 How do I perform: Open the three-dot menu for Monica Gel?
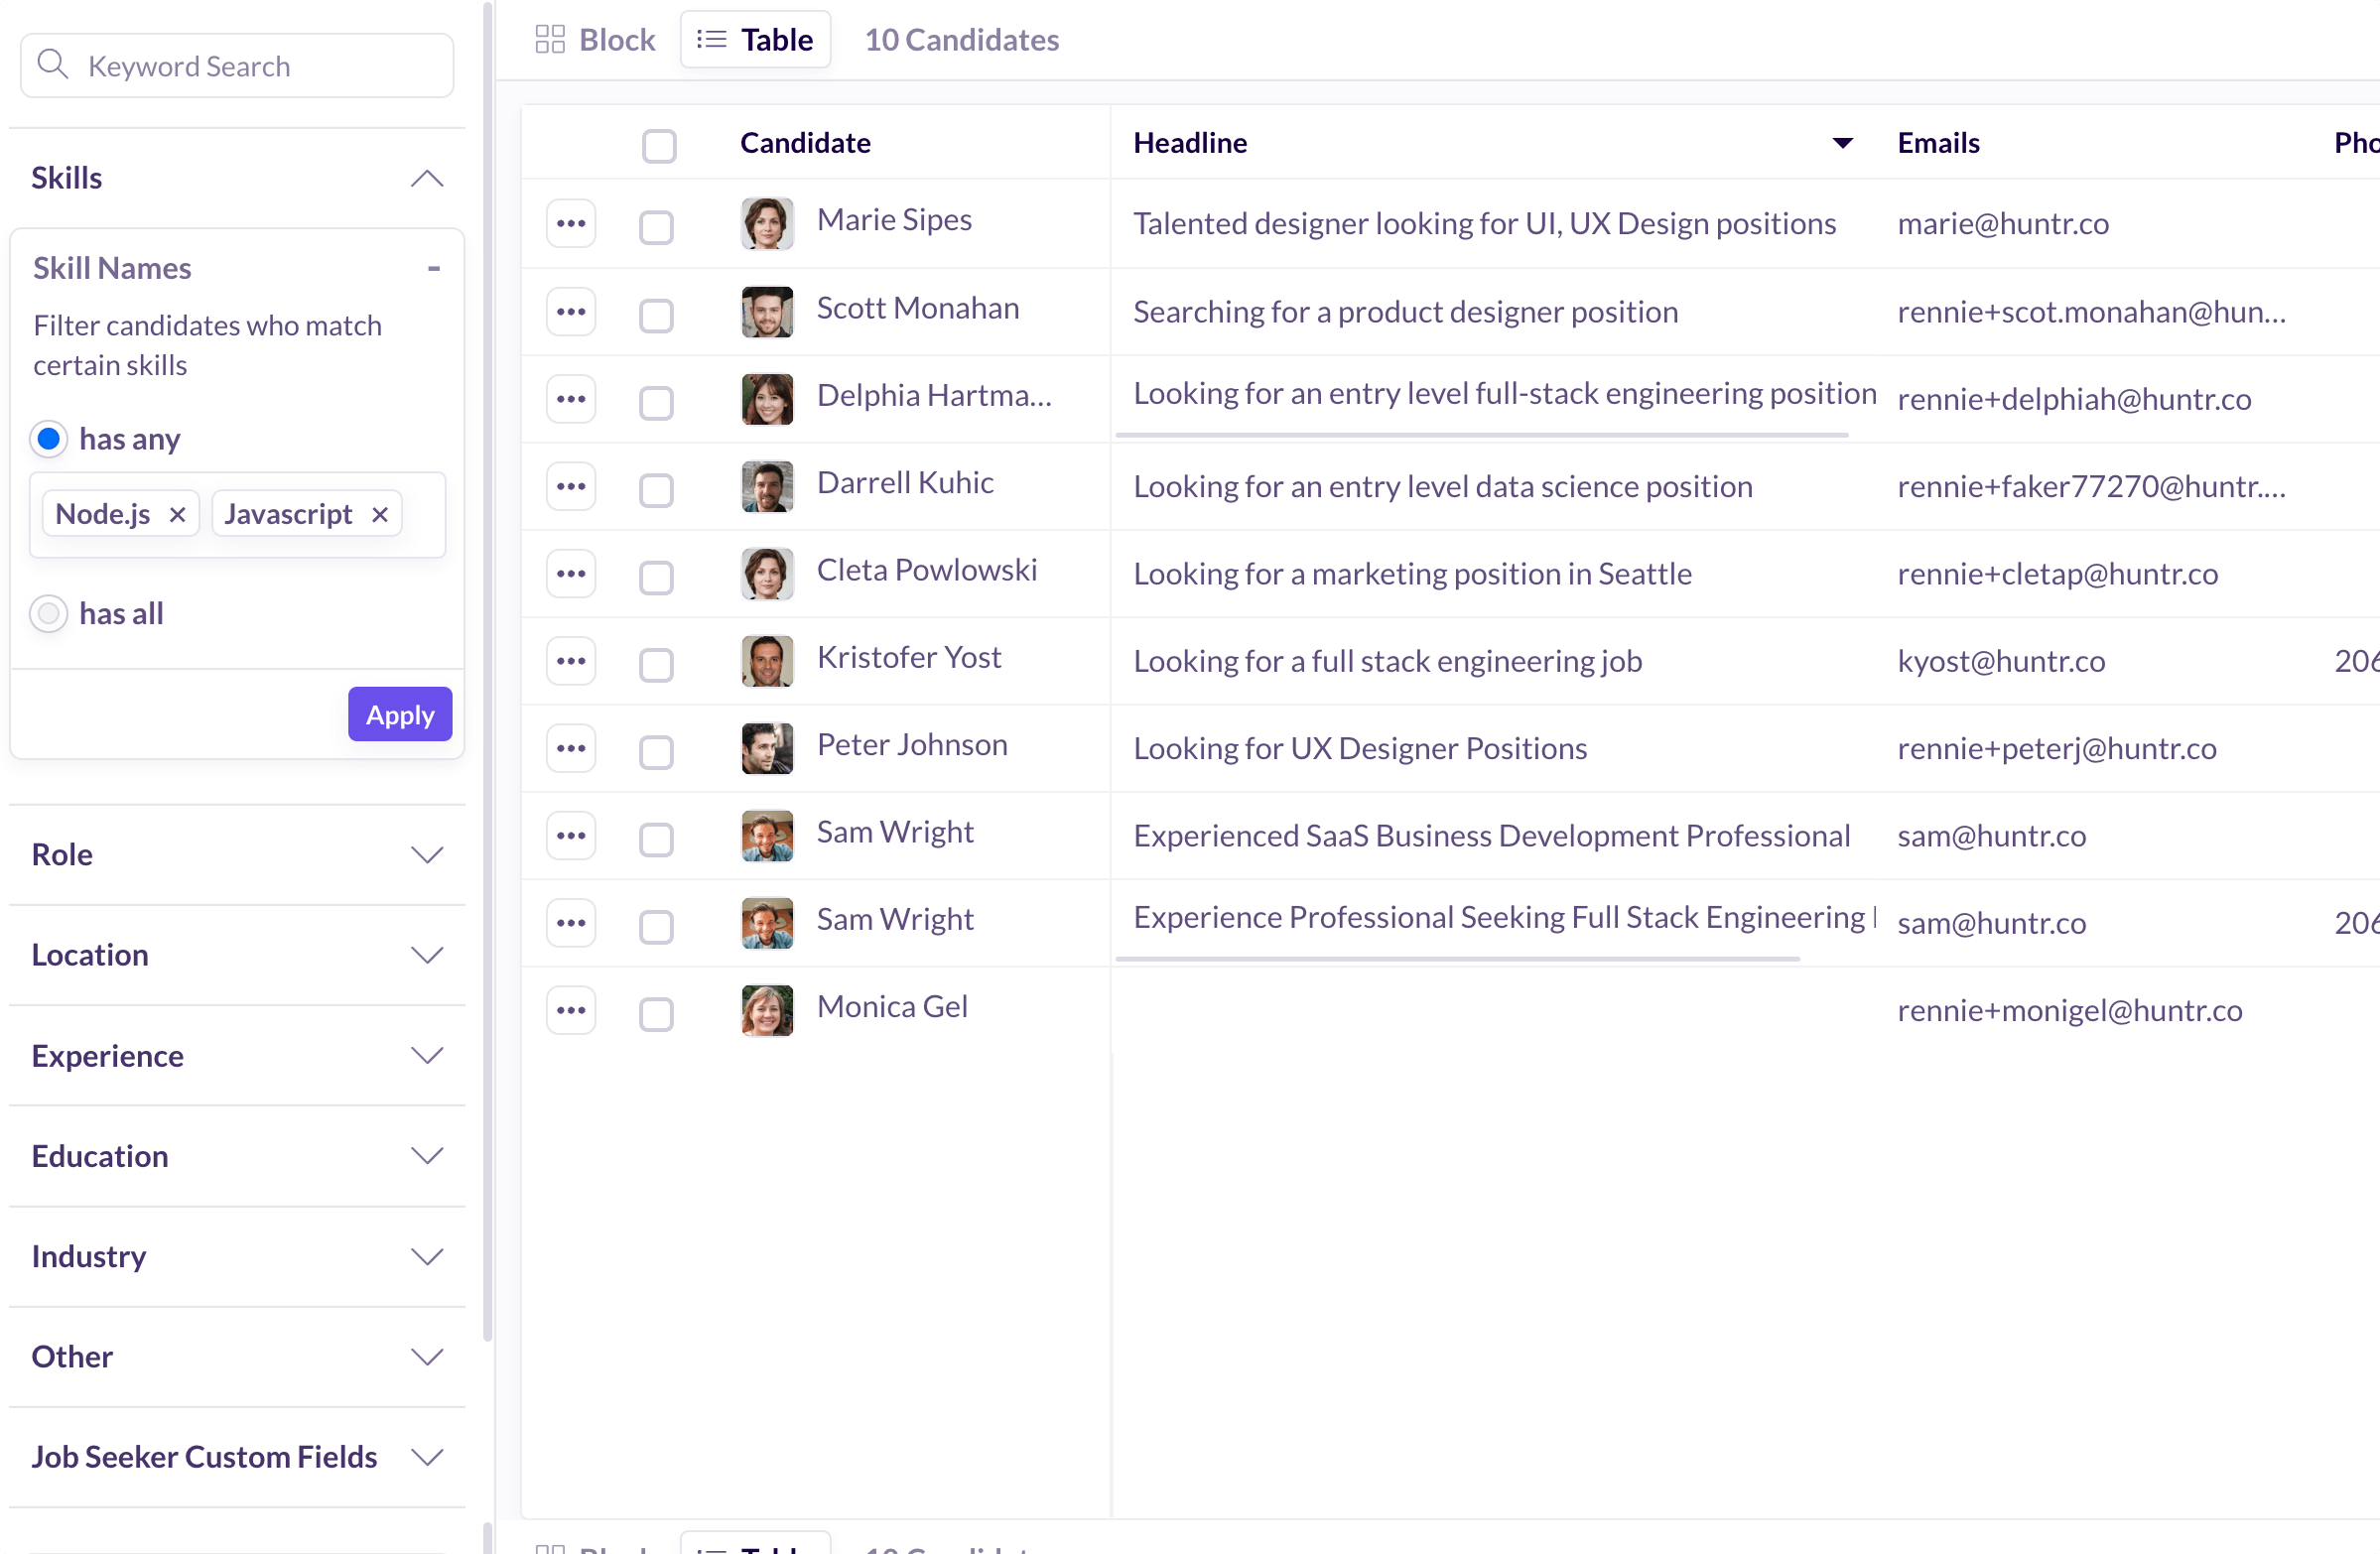coord(571,1010)
